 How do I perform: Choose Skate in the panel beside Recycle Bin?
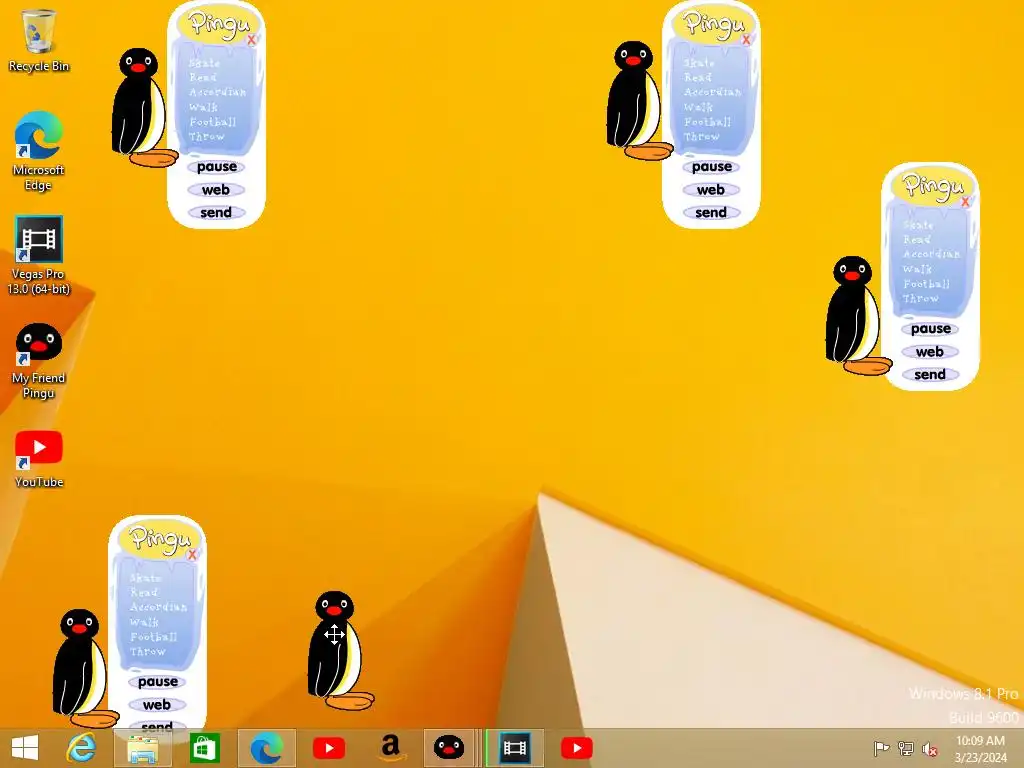pos(204,63)
